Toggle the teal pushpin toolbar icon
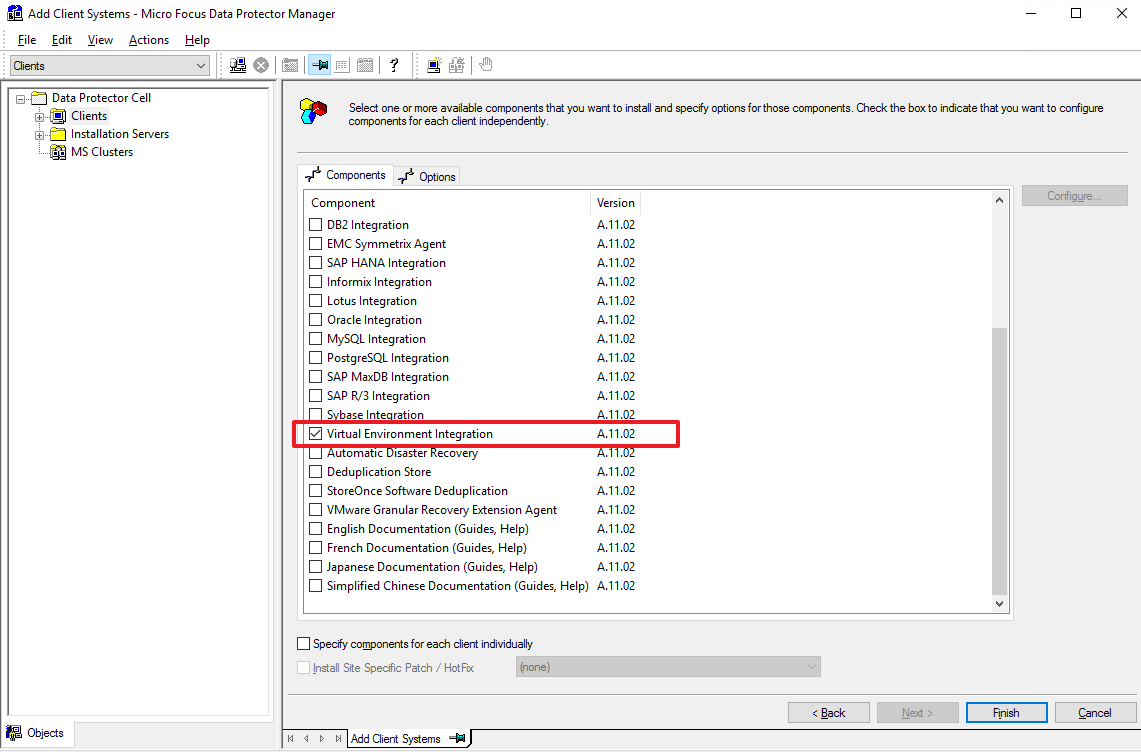Image resolution: width=1141 pixels, height=752 pixels. (x=319, y=66)
